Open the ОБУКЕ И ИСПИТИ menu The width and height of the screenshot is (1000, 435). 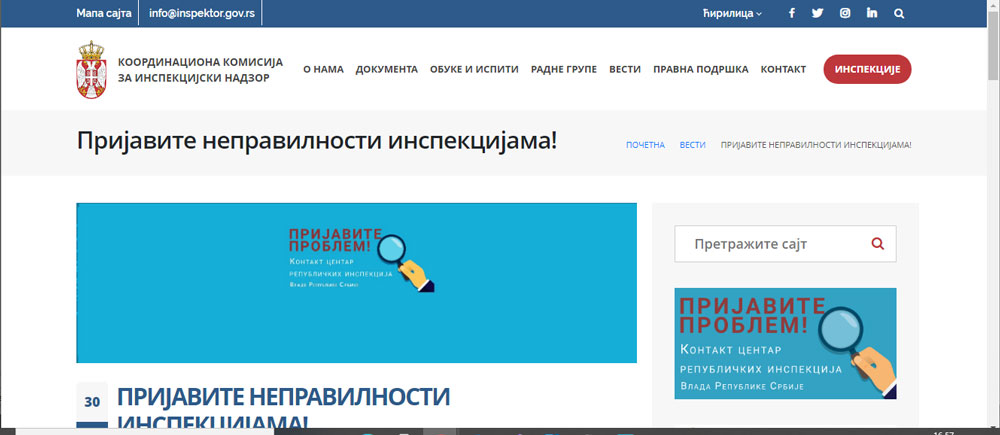pyautogui.click(x=474, y=70)
